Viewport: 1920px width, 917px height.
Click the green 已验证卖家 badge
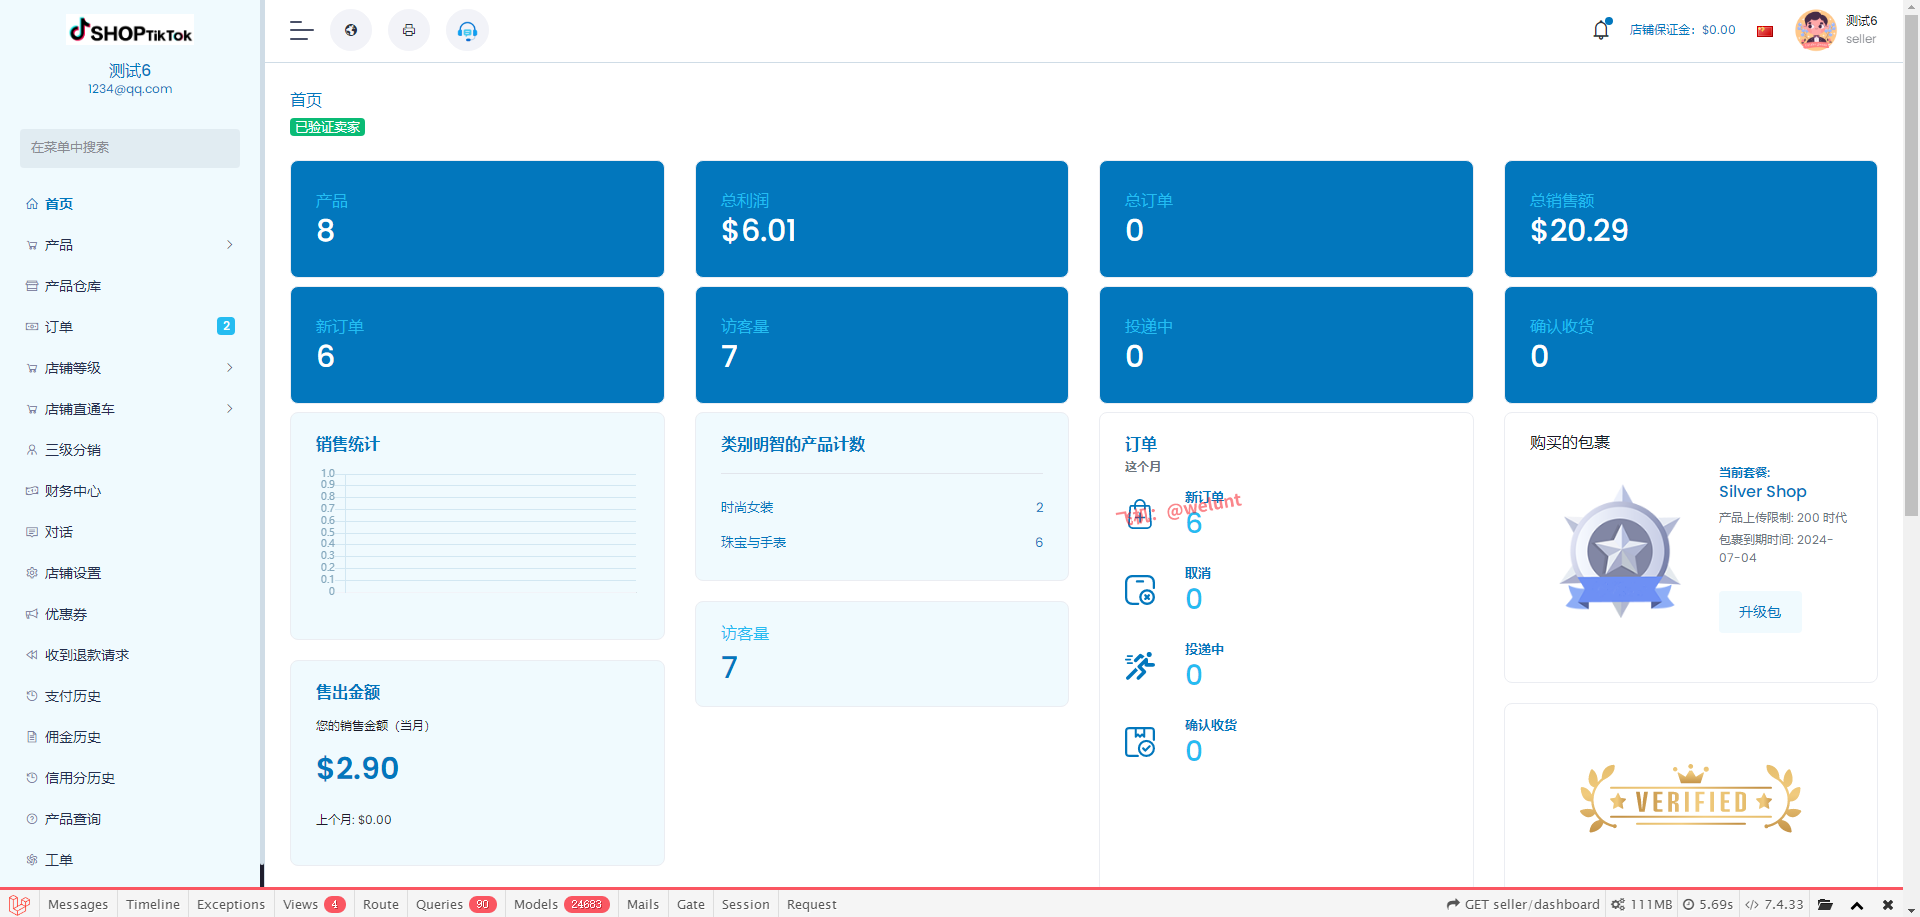(327, 127)
